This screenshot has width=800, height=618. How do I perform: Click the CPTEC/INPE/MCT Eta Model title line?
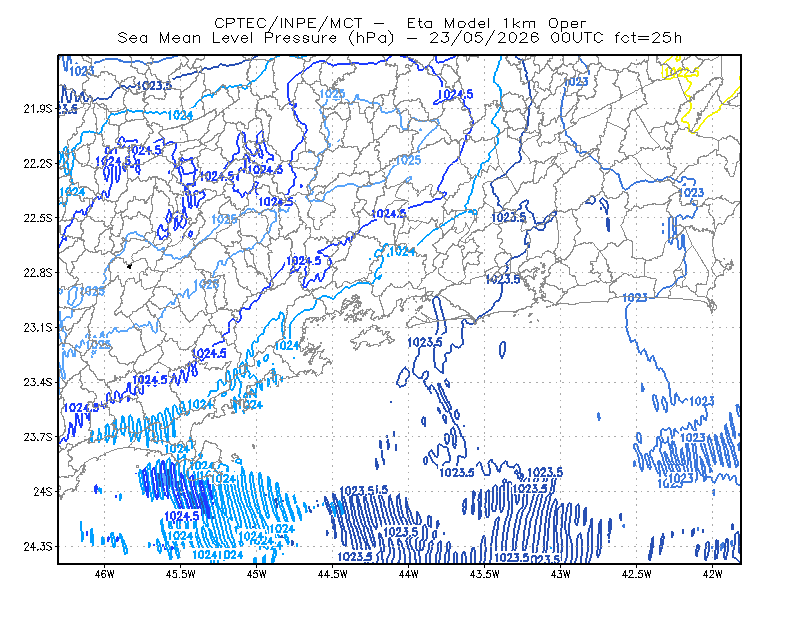(x=400, y=23)
